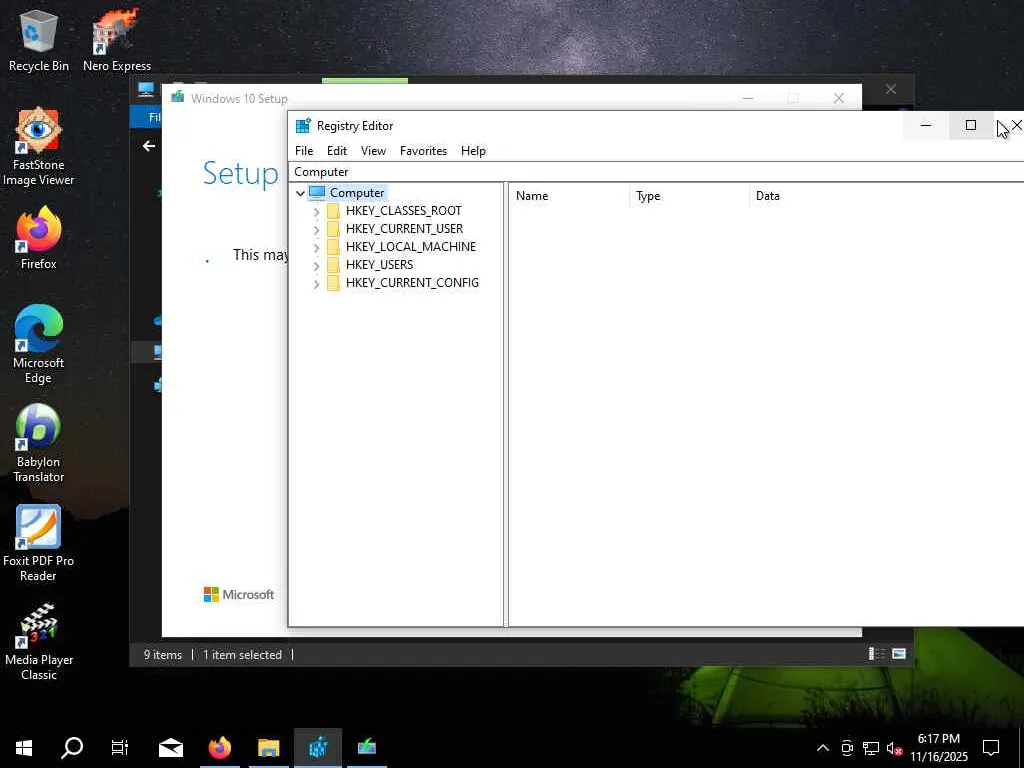Screen dimensions: 1024x768
Task: Open the taskbar clock showing 6:17 PM
Action: pyautogui.click(x=938, y=748)
